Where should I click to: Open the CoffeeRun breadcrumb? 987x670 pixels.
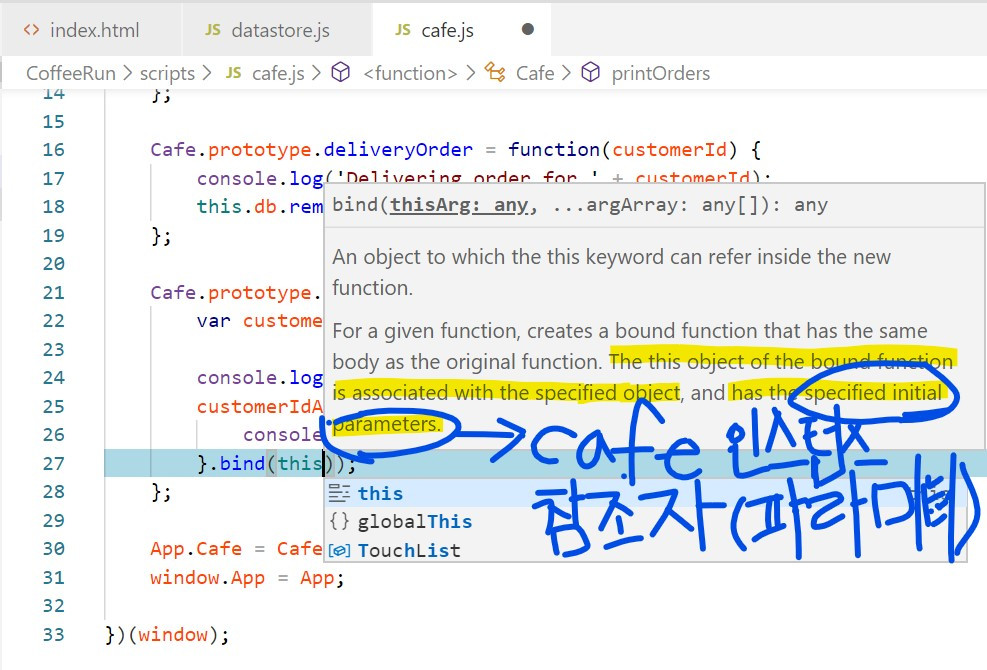click(70, 73)
